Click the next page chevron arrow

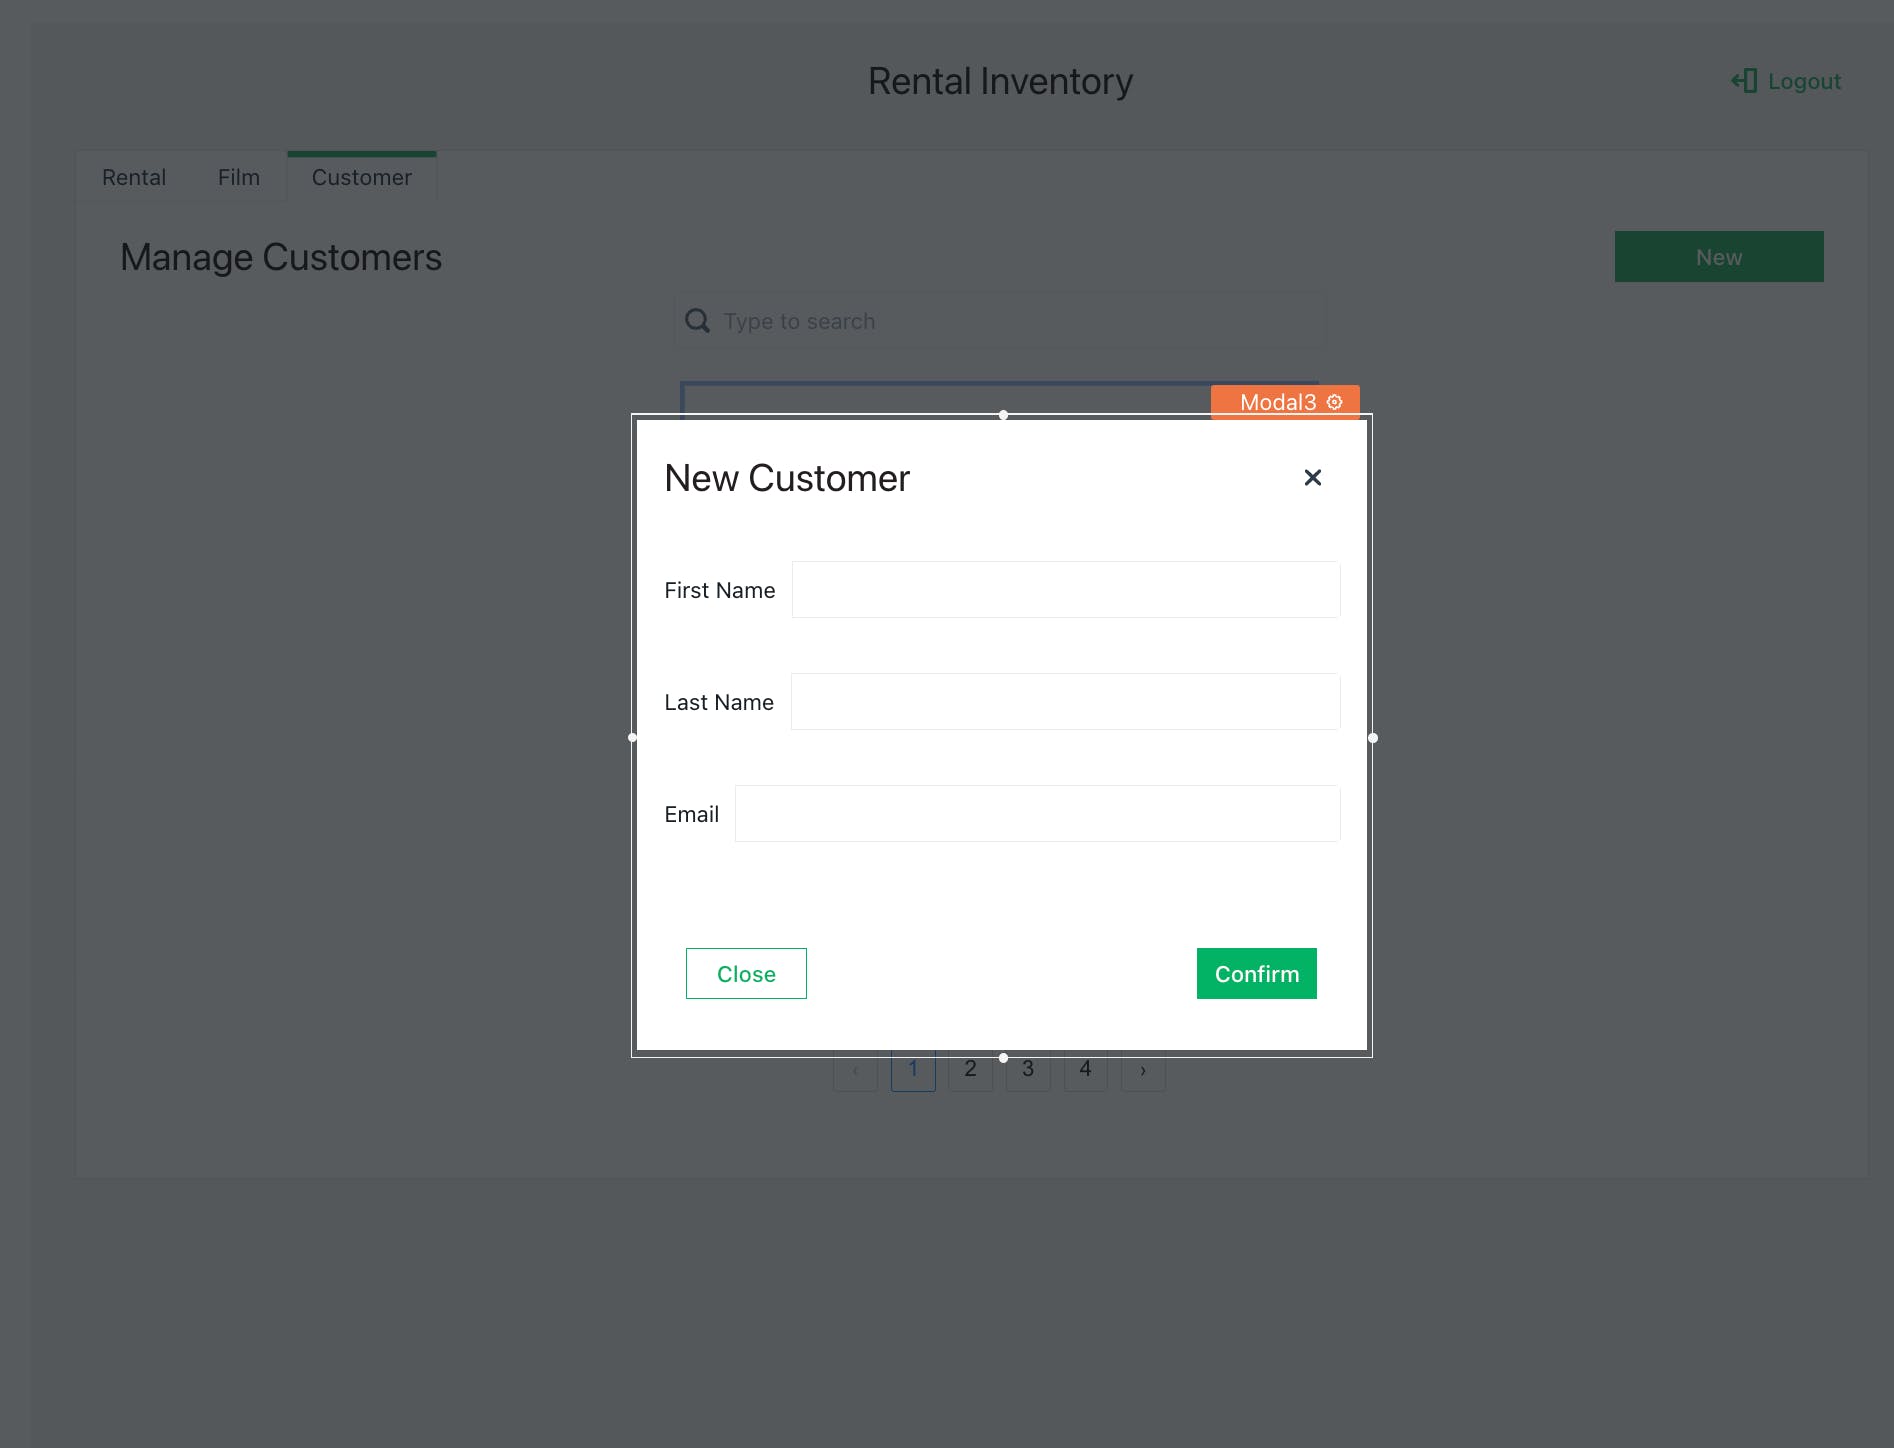pos(1143,1071)
